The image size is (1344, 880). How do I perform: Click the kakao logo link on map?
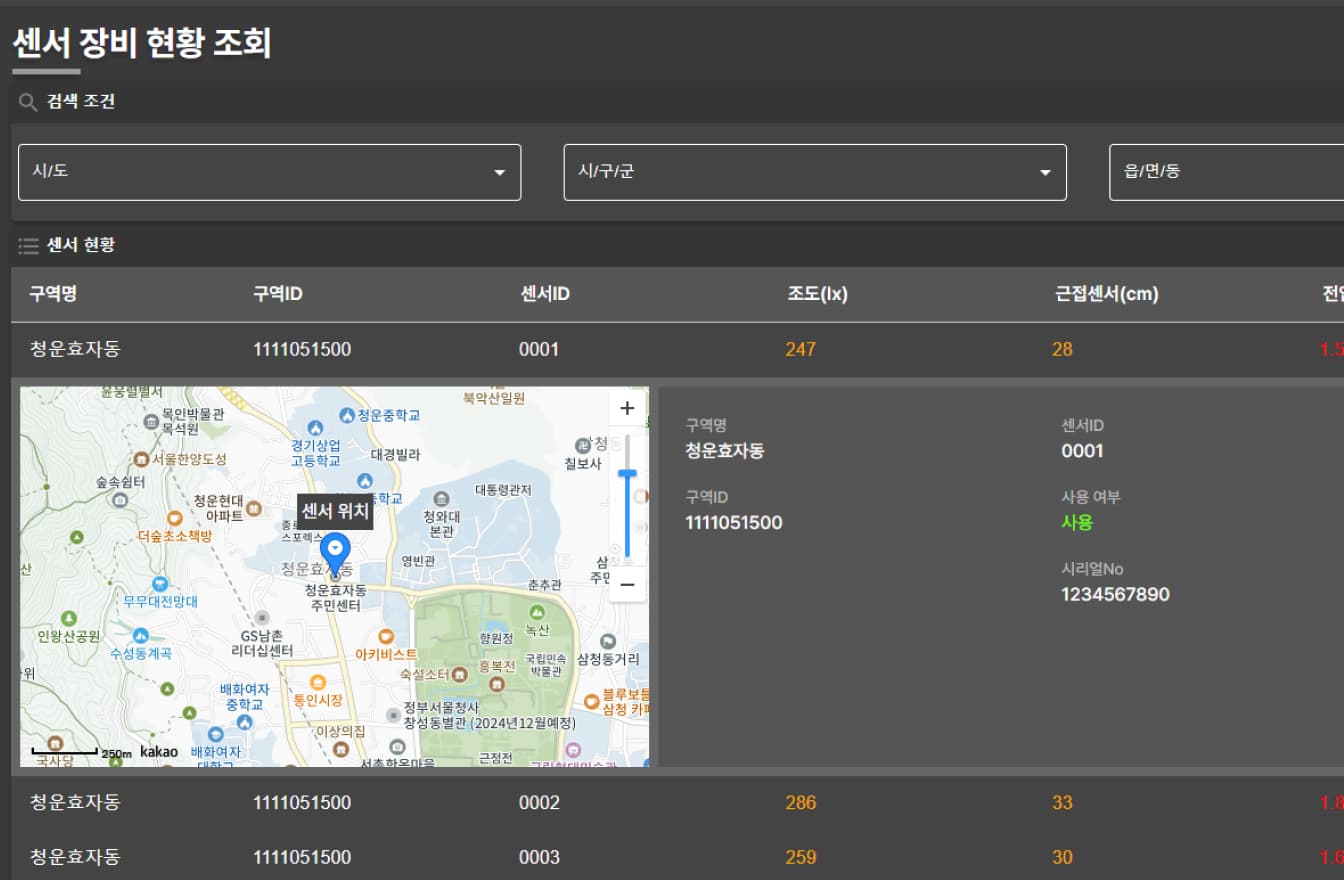pos(158,751)
